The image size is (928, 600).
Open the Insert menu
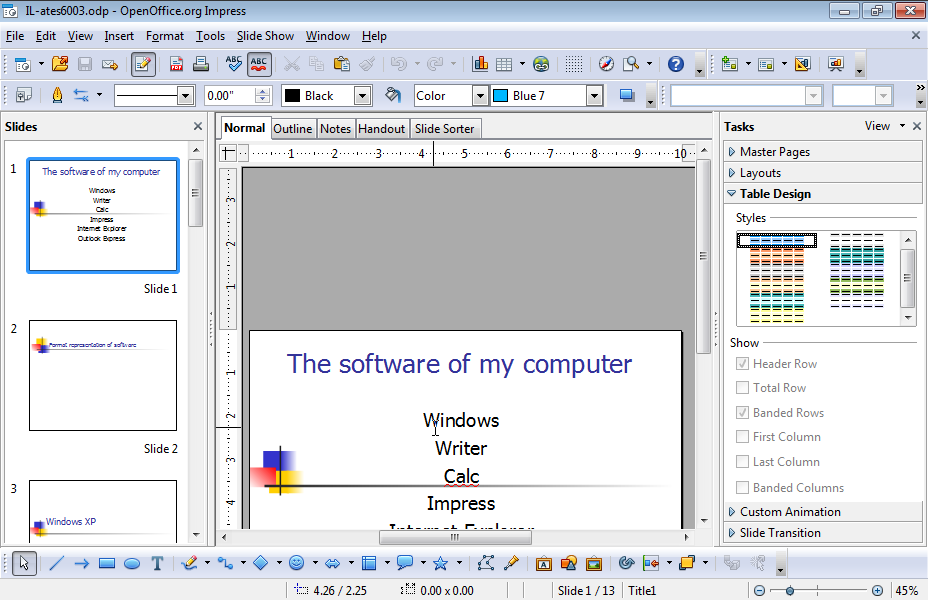119,36
